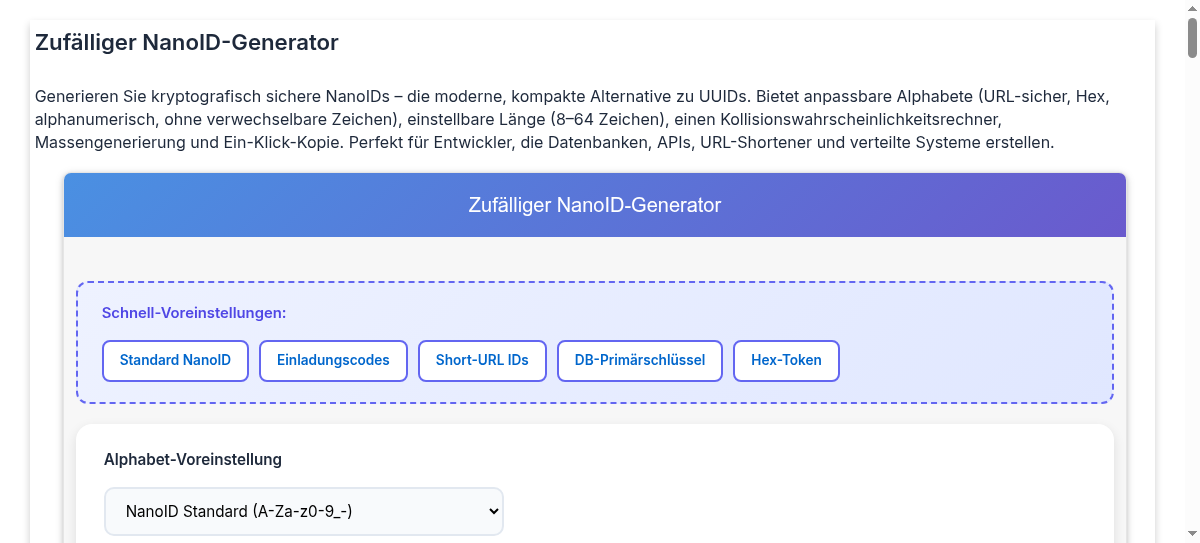Apply the Standard NanoID preset

(175, 360)
